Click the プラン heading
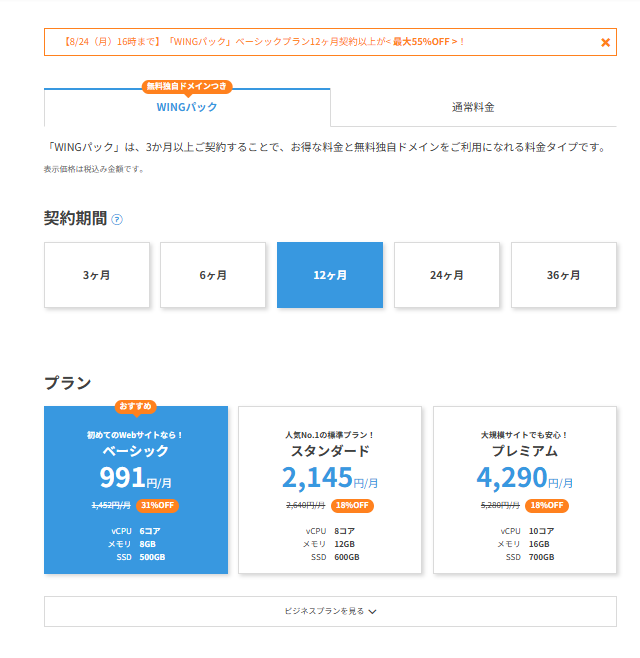 click(x=68, y=383)
